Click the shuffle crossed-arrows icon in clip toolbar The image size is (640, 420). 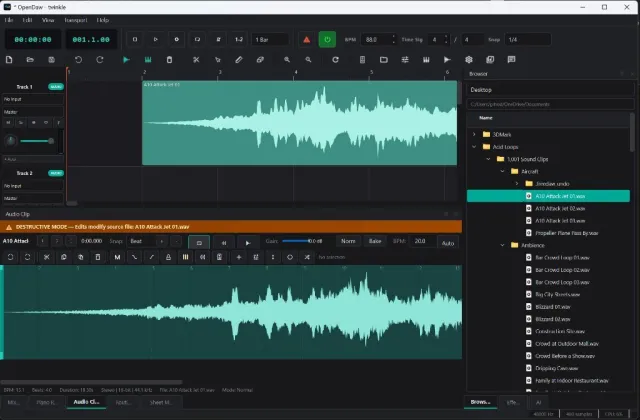[307, 257]
